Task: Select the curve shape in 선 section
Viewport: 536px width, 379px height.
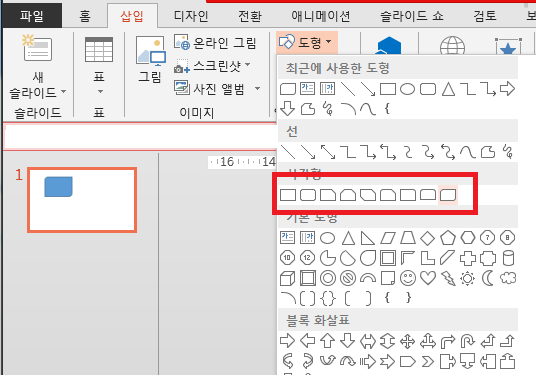Action: pyautogui.click(x=468, y=152)
